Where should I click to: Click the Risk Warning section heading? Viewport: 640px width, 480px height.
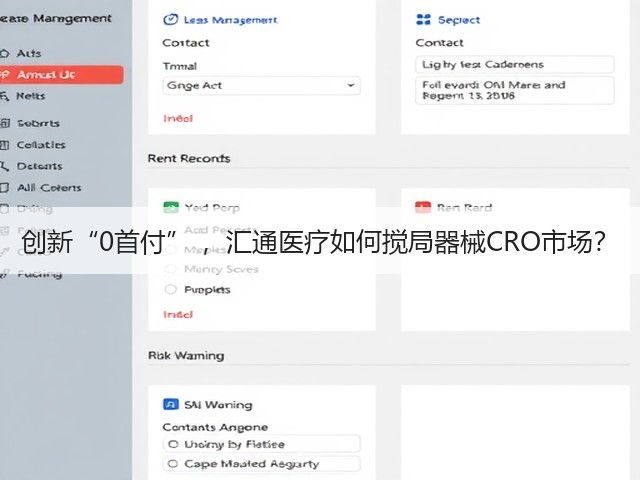tap(186, 356)
